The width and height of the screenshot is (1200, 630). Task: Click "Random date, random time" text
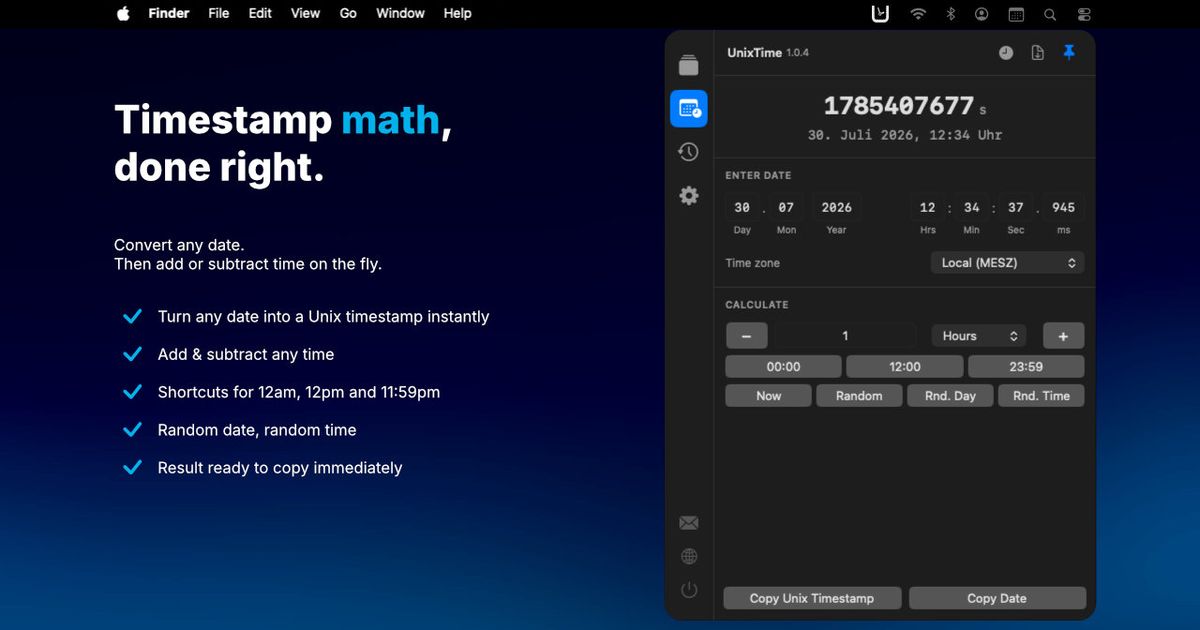coord(257,430)
